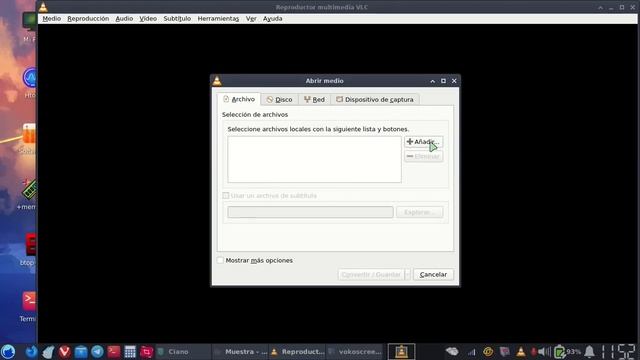This screenshot has height=360, width=640.
Task: Click the VLC cone tray icon
Action: pyautogui.click(x=521, y=351)
